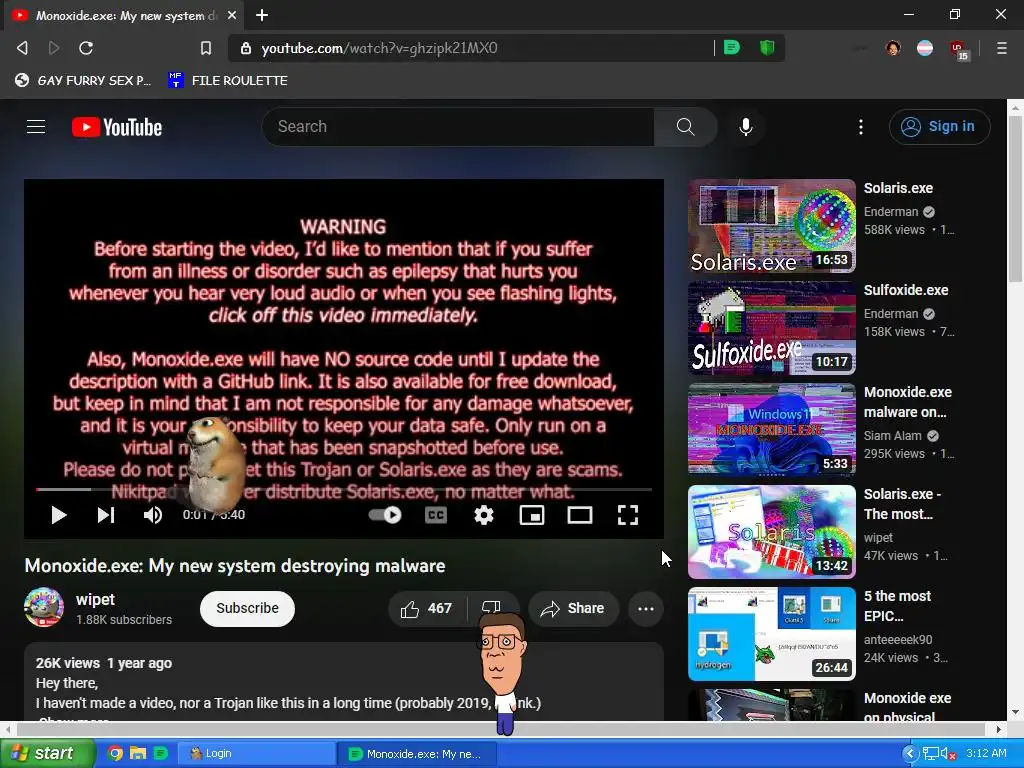Sign in to YouTube

pos(939,127)
